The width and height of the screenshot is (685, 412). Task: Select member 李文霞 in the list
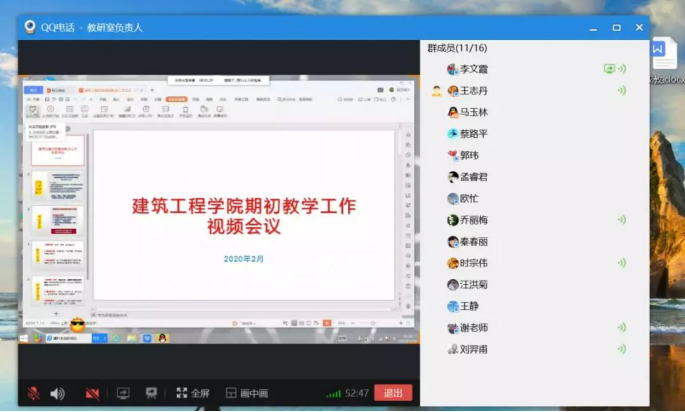point(473,69)
